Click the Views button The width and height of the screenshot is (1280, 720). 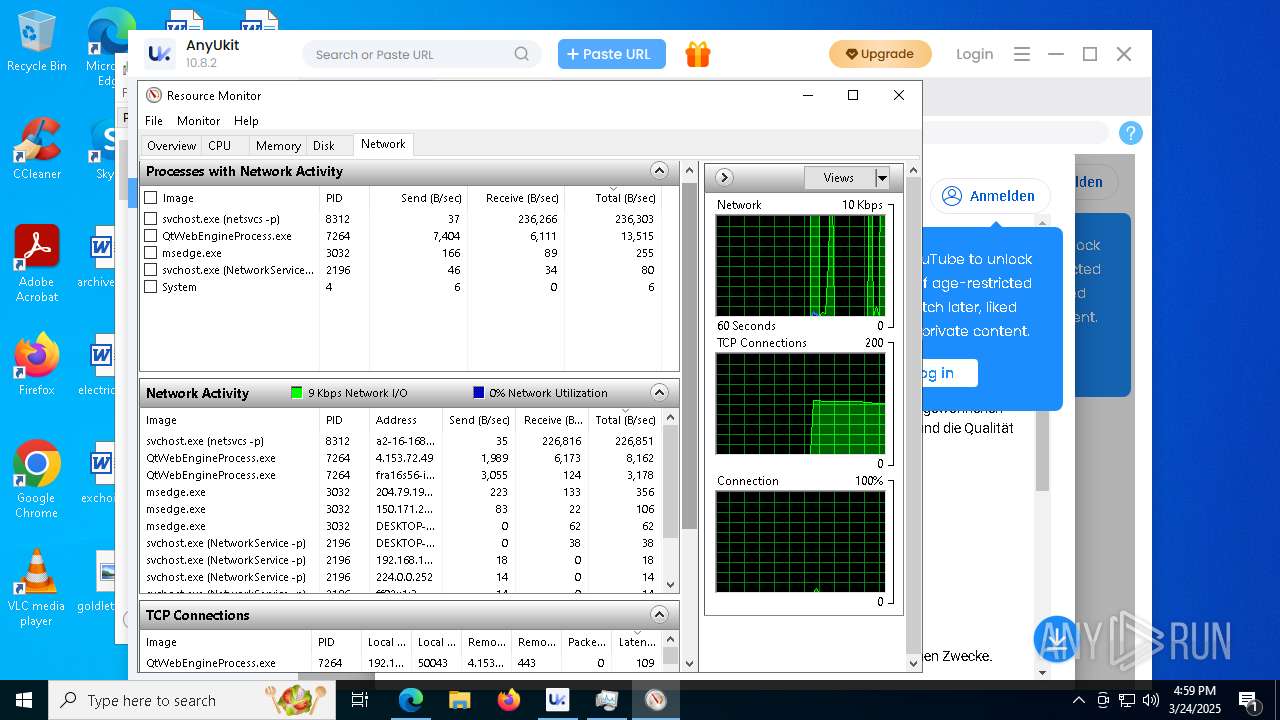pos(839,178)
